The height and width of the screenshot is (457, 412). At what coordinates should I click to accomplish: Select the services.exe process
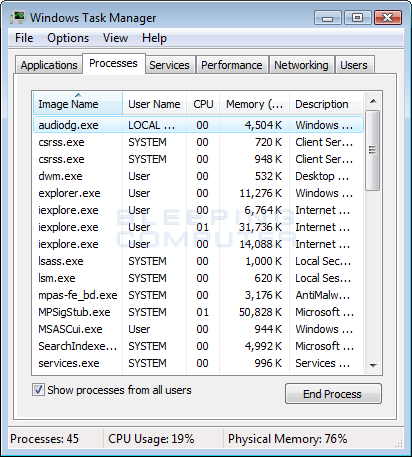(198, 363)
